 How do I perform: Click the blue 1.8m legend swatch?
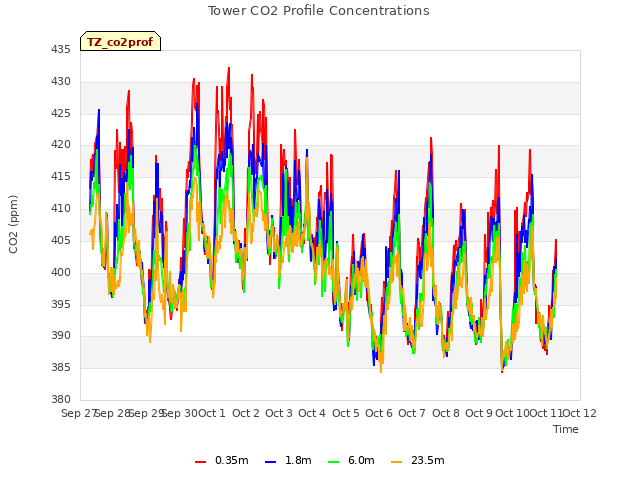(x=270, y=462)
